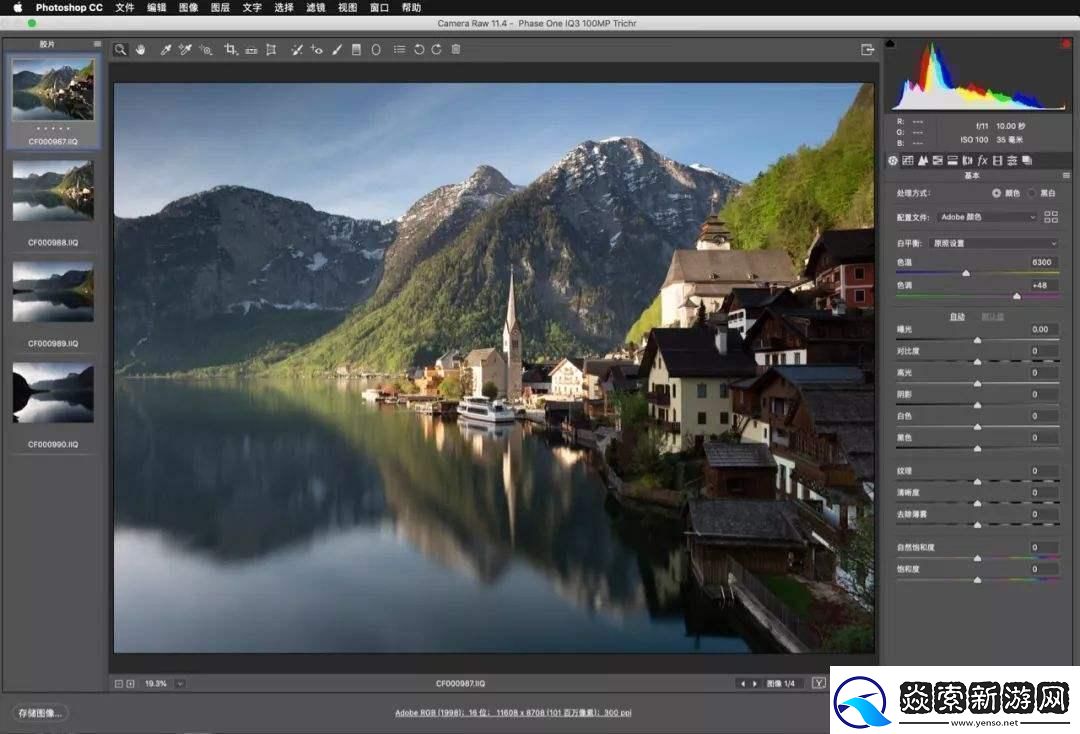
Task: Select the Graduated Filter tool
Action: tap(356, 49)
